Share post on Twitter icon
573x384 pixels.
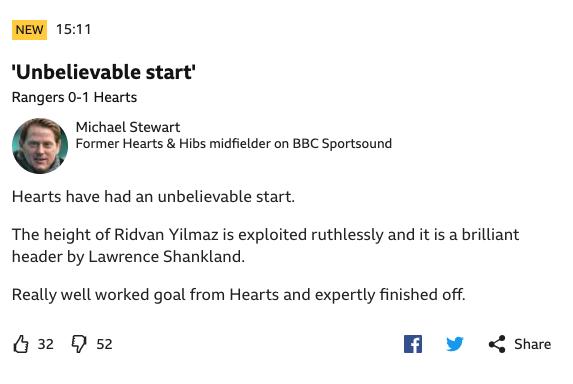[455, 344]
